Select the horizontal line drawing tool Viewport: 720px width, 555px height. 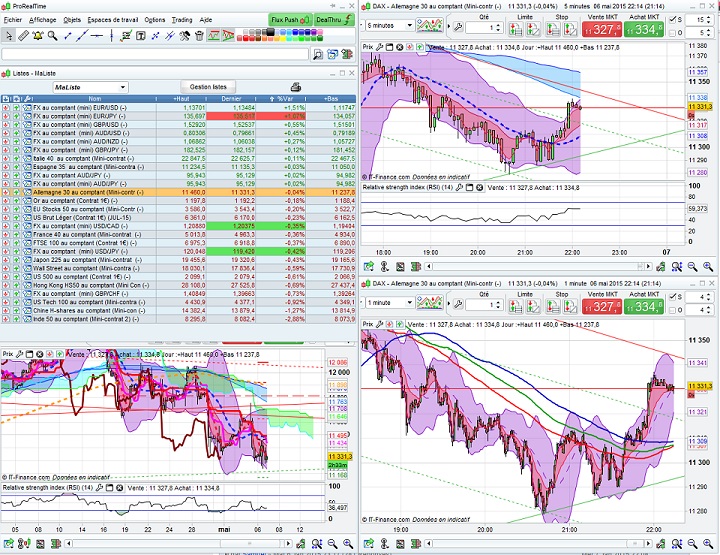(x=96, y=35)
